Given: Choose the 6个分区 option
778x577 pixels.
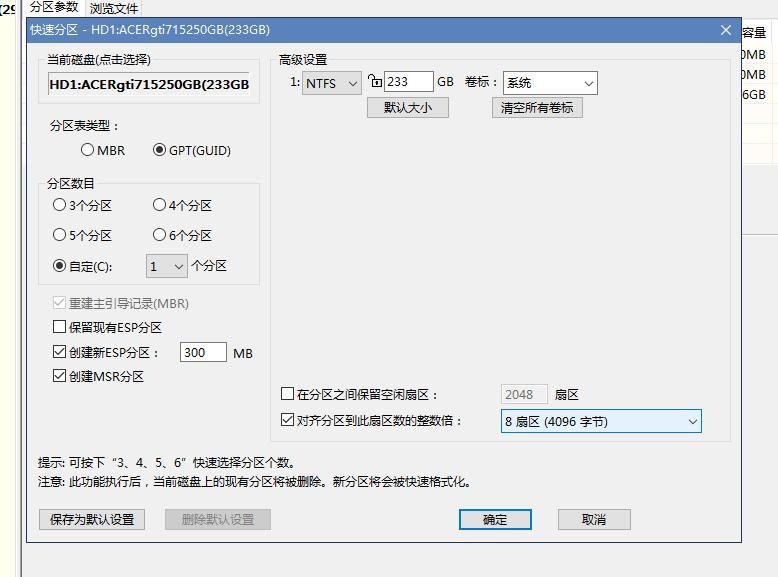Looking at the screenshot, I should coord(159,236).
